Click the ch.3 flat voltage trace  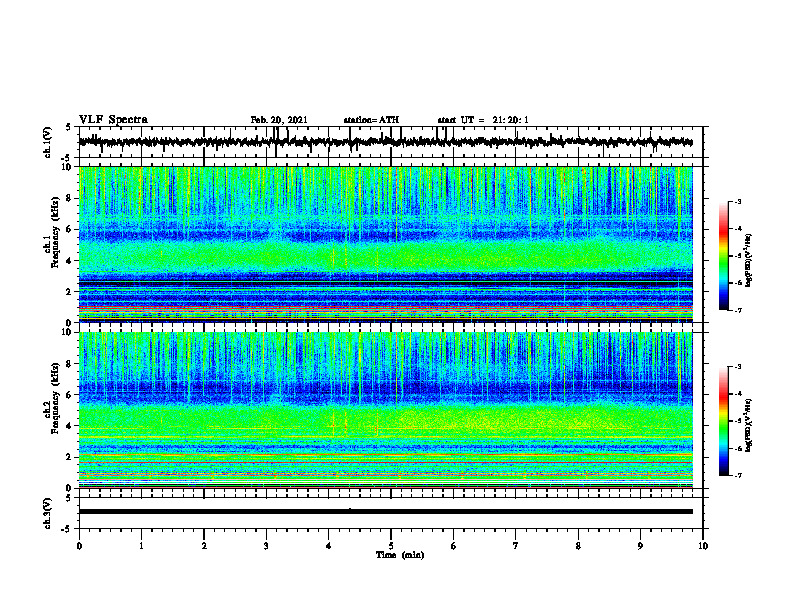386,512
